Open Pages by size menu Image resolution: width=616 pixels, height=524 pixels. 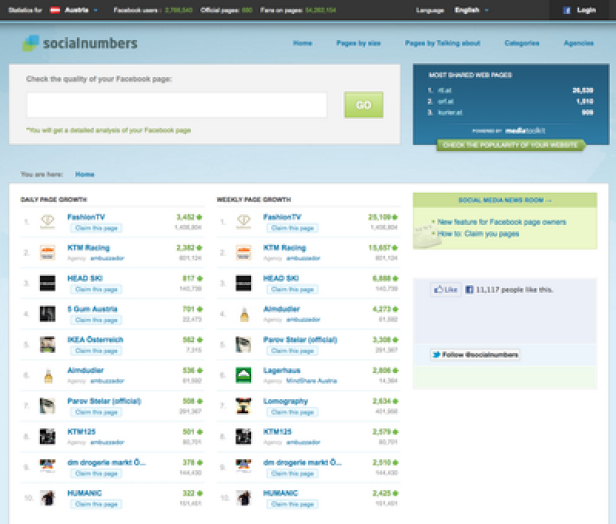(x=358, y=43)
